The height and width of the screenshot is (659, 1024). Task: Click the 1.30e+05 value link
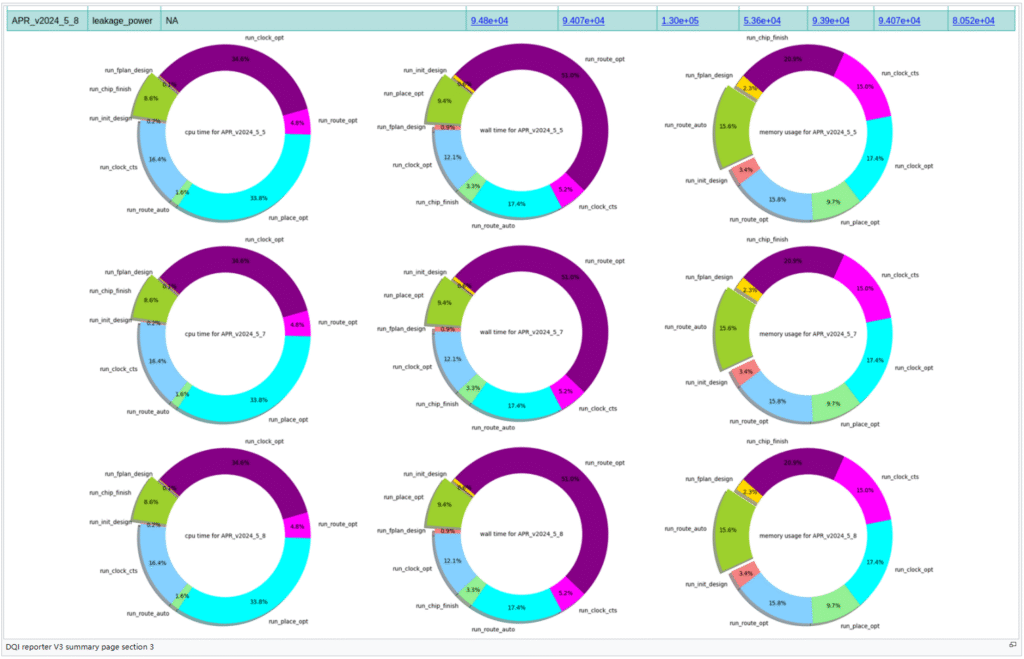pos(680,21)
